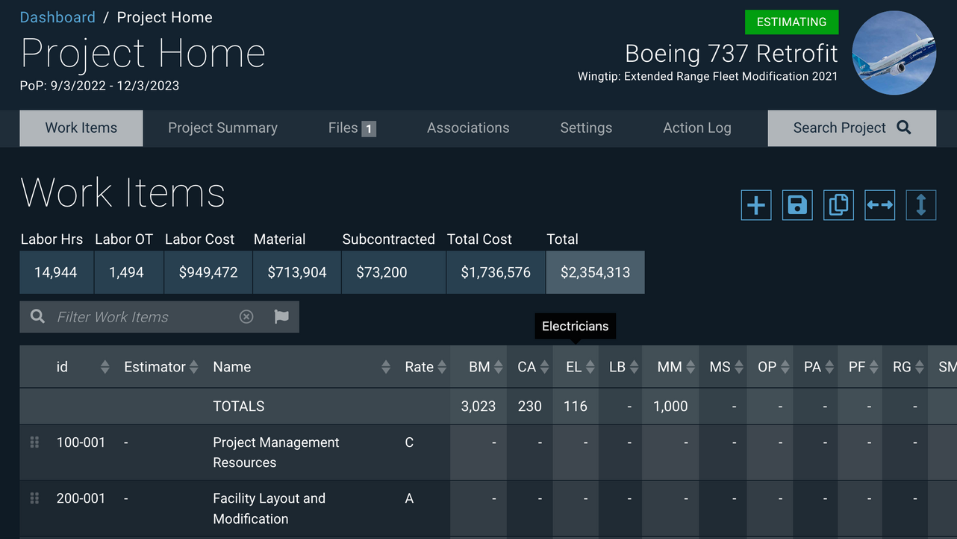The image size is (957, 539).
Task: Open the Files tab
Action: (352, 128)
